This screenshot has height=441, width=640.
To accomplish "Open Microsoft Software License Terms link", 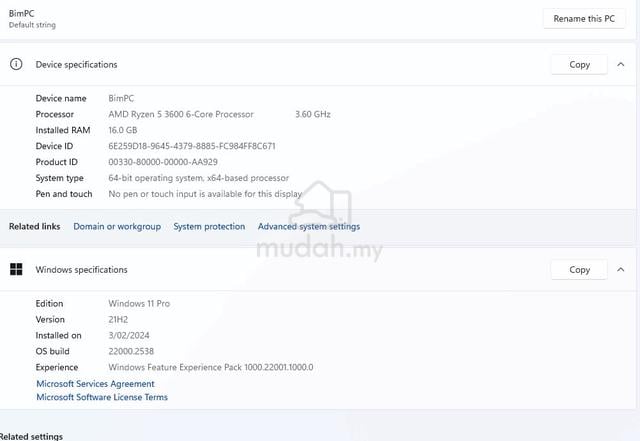I will [x=102, y=397].
